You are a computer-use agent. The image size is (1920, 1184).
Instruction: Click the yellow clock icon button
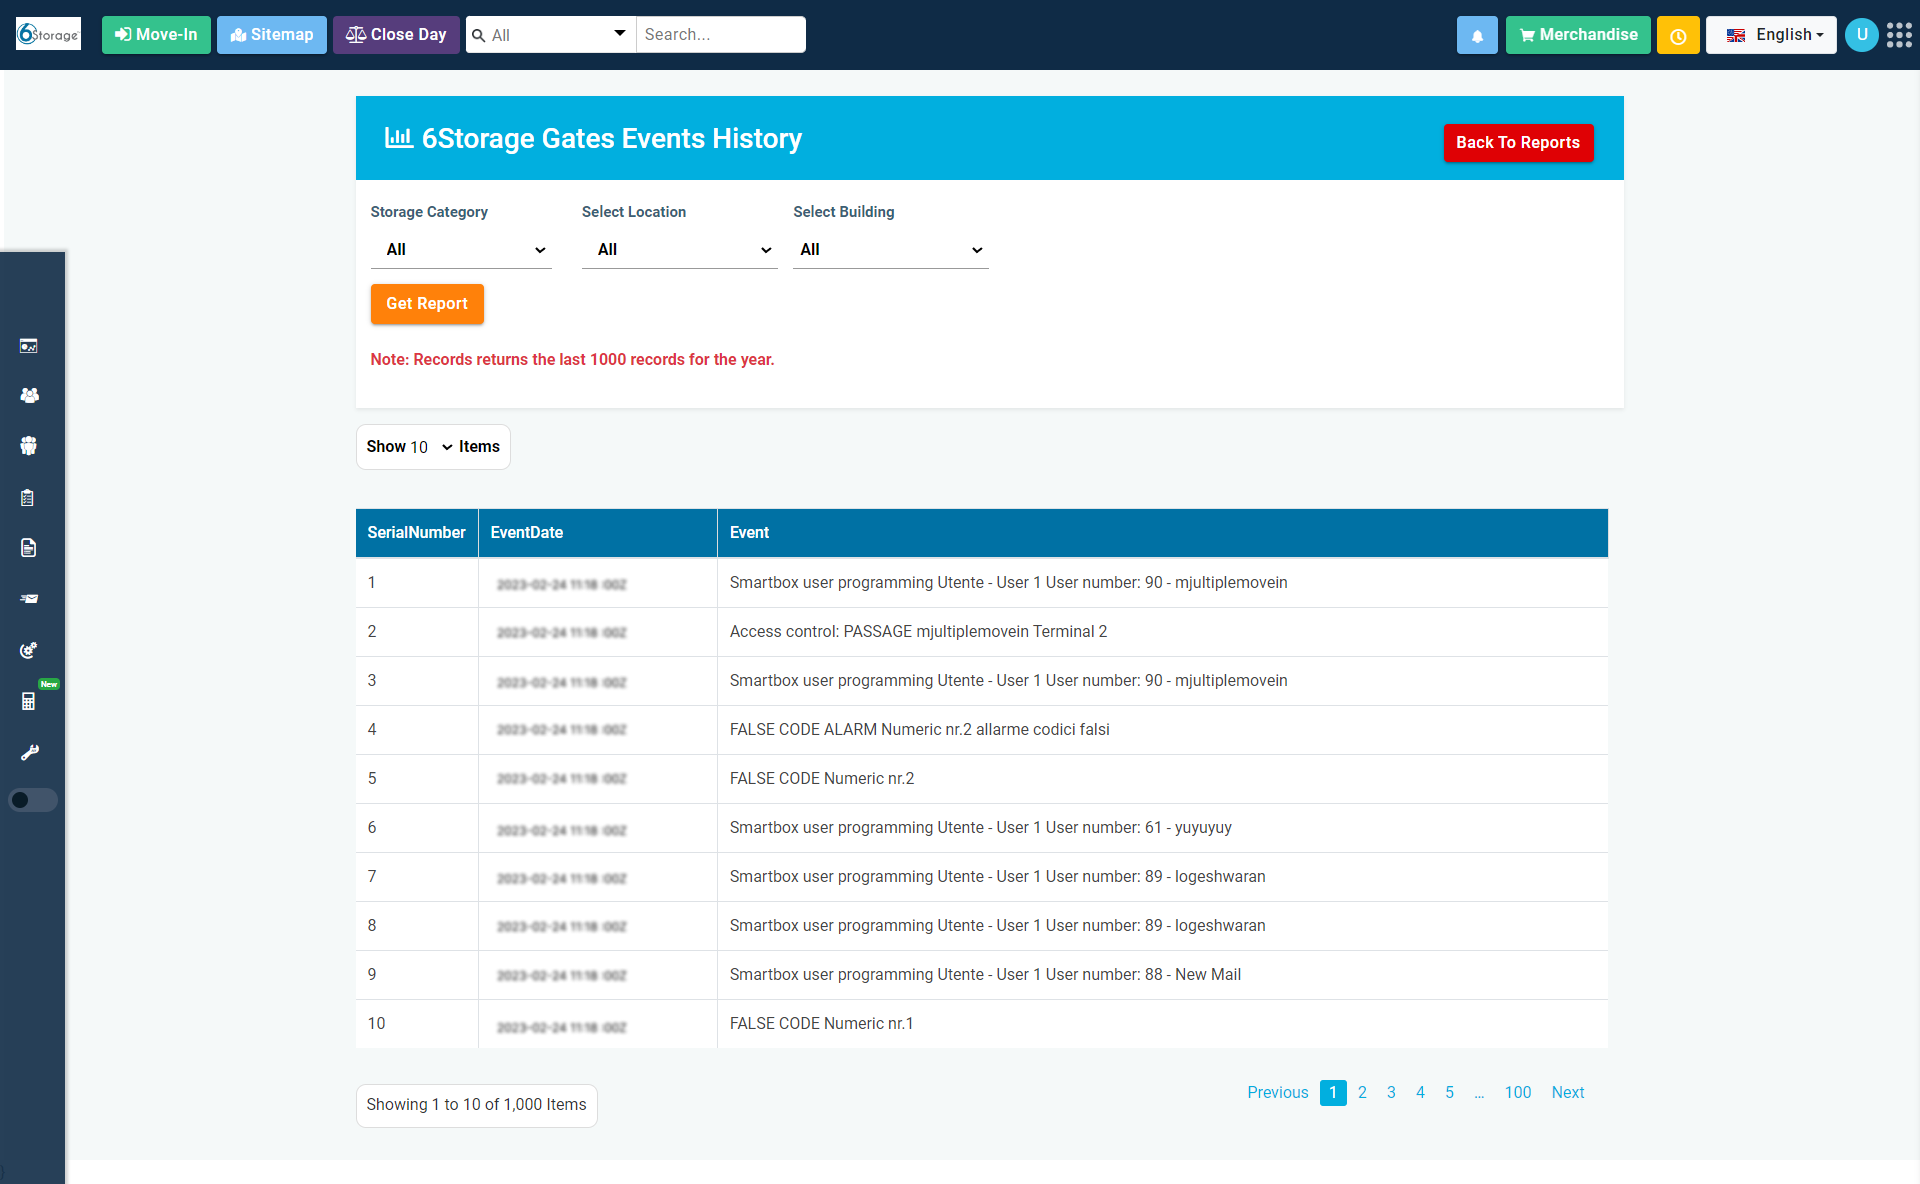pos(1678,35)
